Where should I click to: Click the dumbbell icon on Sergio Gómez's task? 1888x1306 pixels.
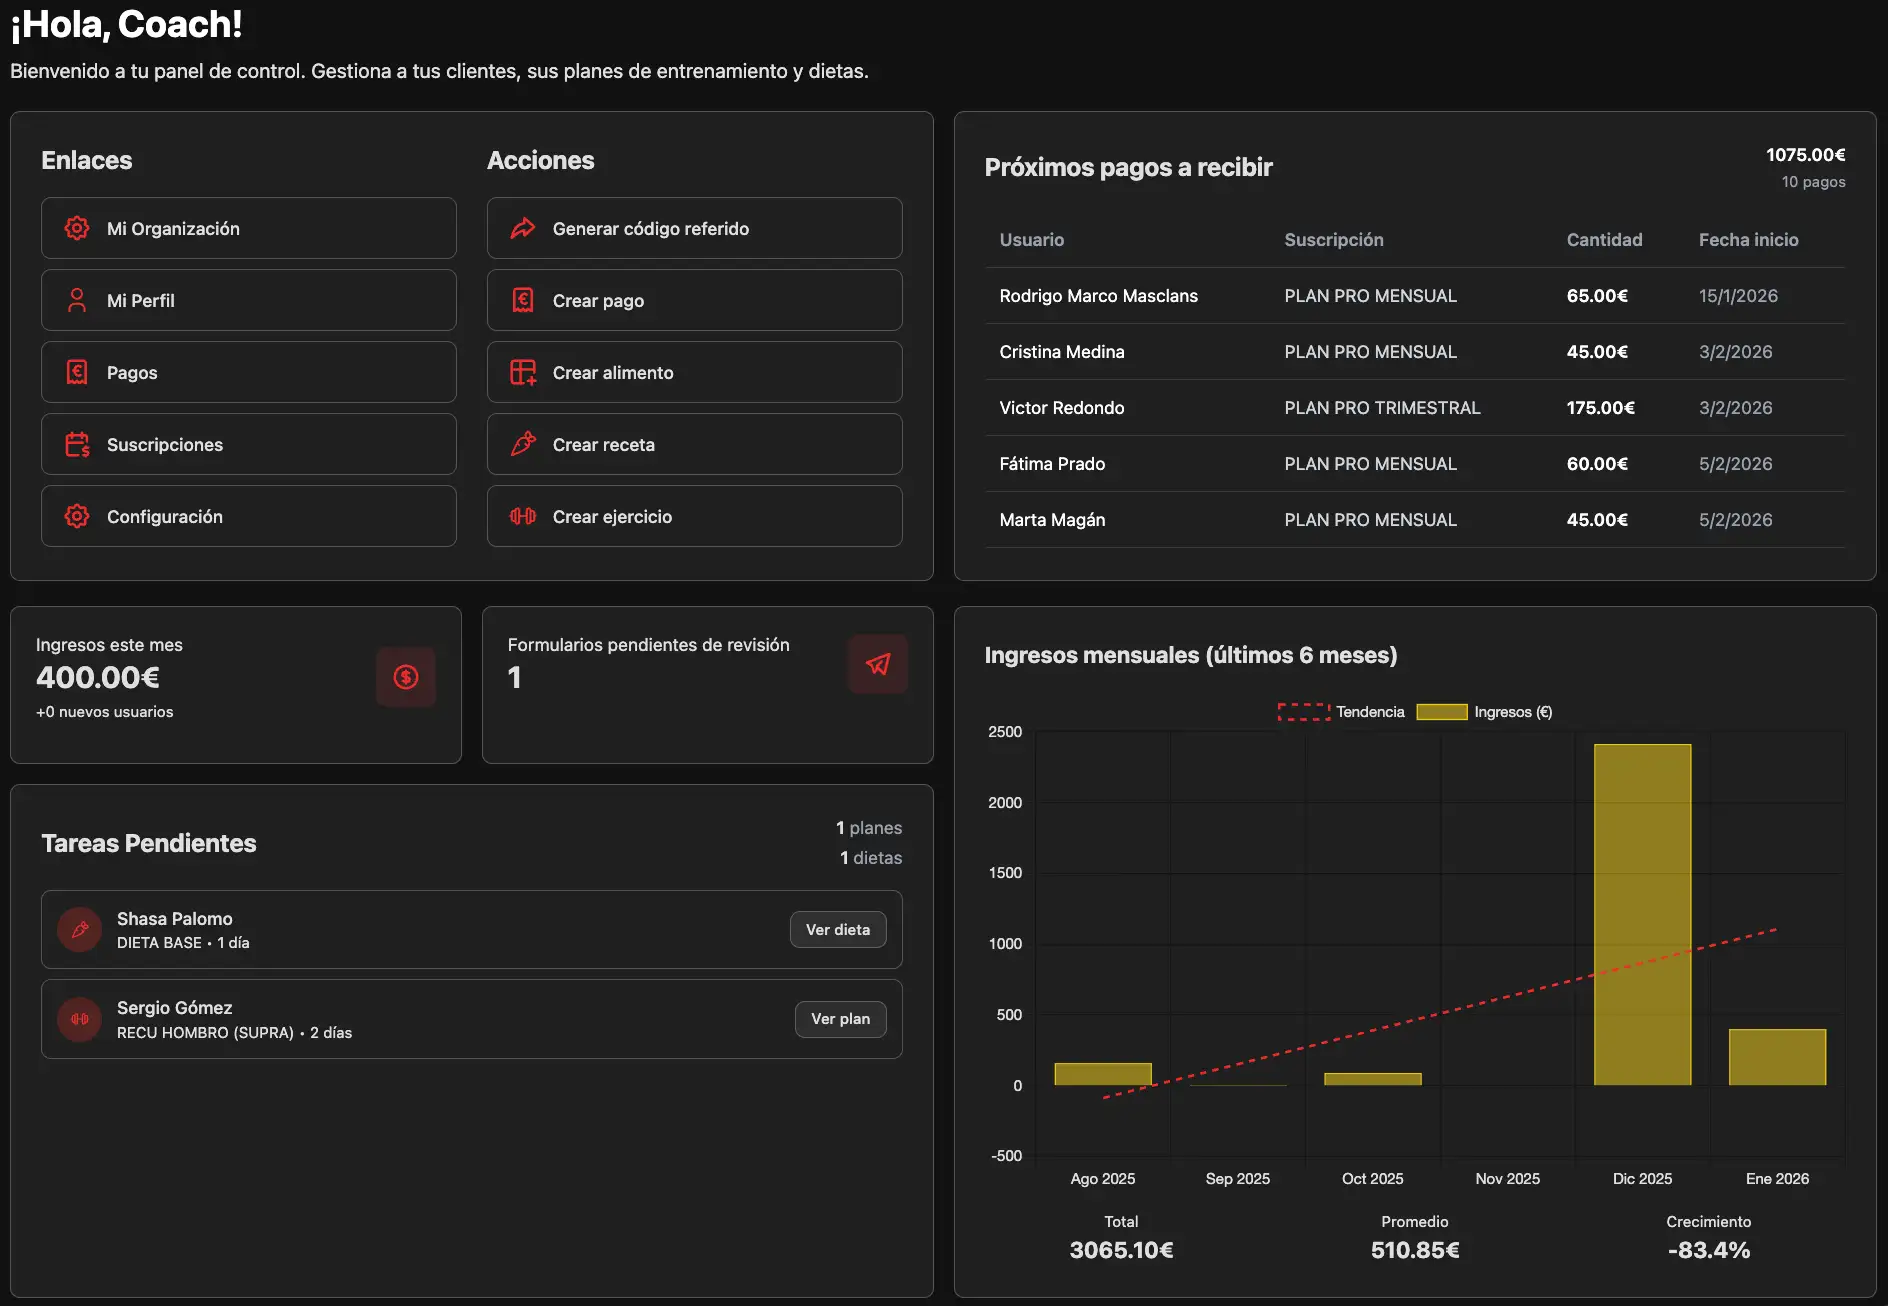79,1019
